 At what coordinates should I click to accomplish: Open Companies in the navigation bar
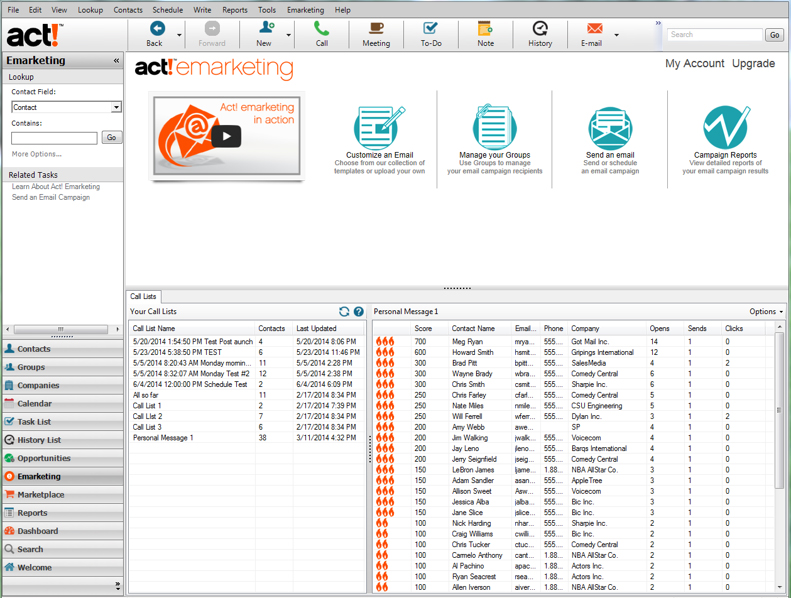[63, 385]
